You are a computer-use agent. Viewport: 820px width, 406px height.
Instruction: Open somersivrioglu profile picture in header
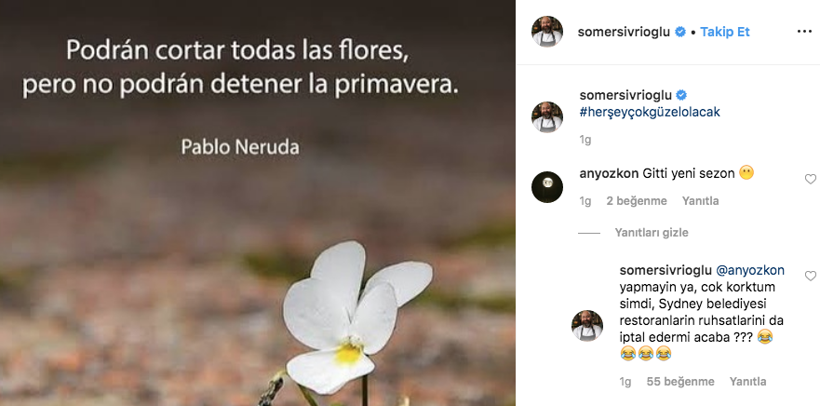coord(547,31)
